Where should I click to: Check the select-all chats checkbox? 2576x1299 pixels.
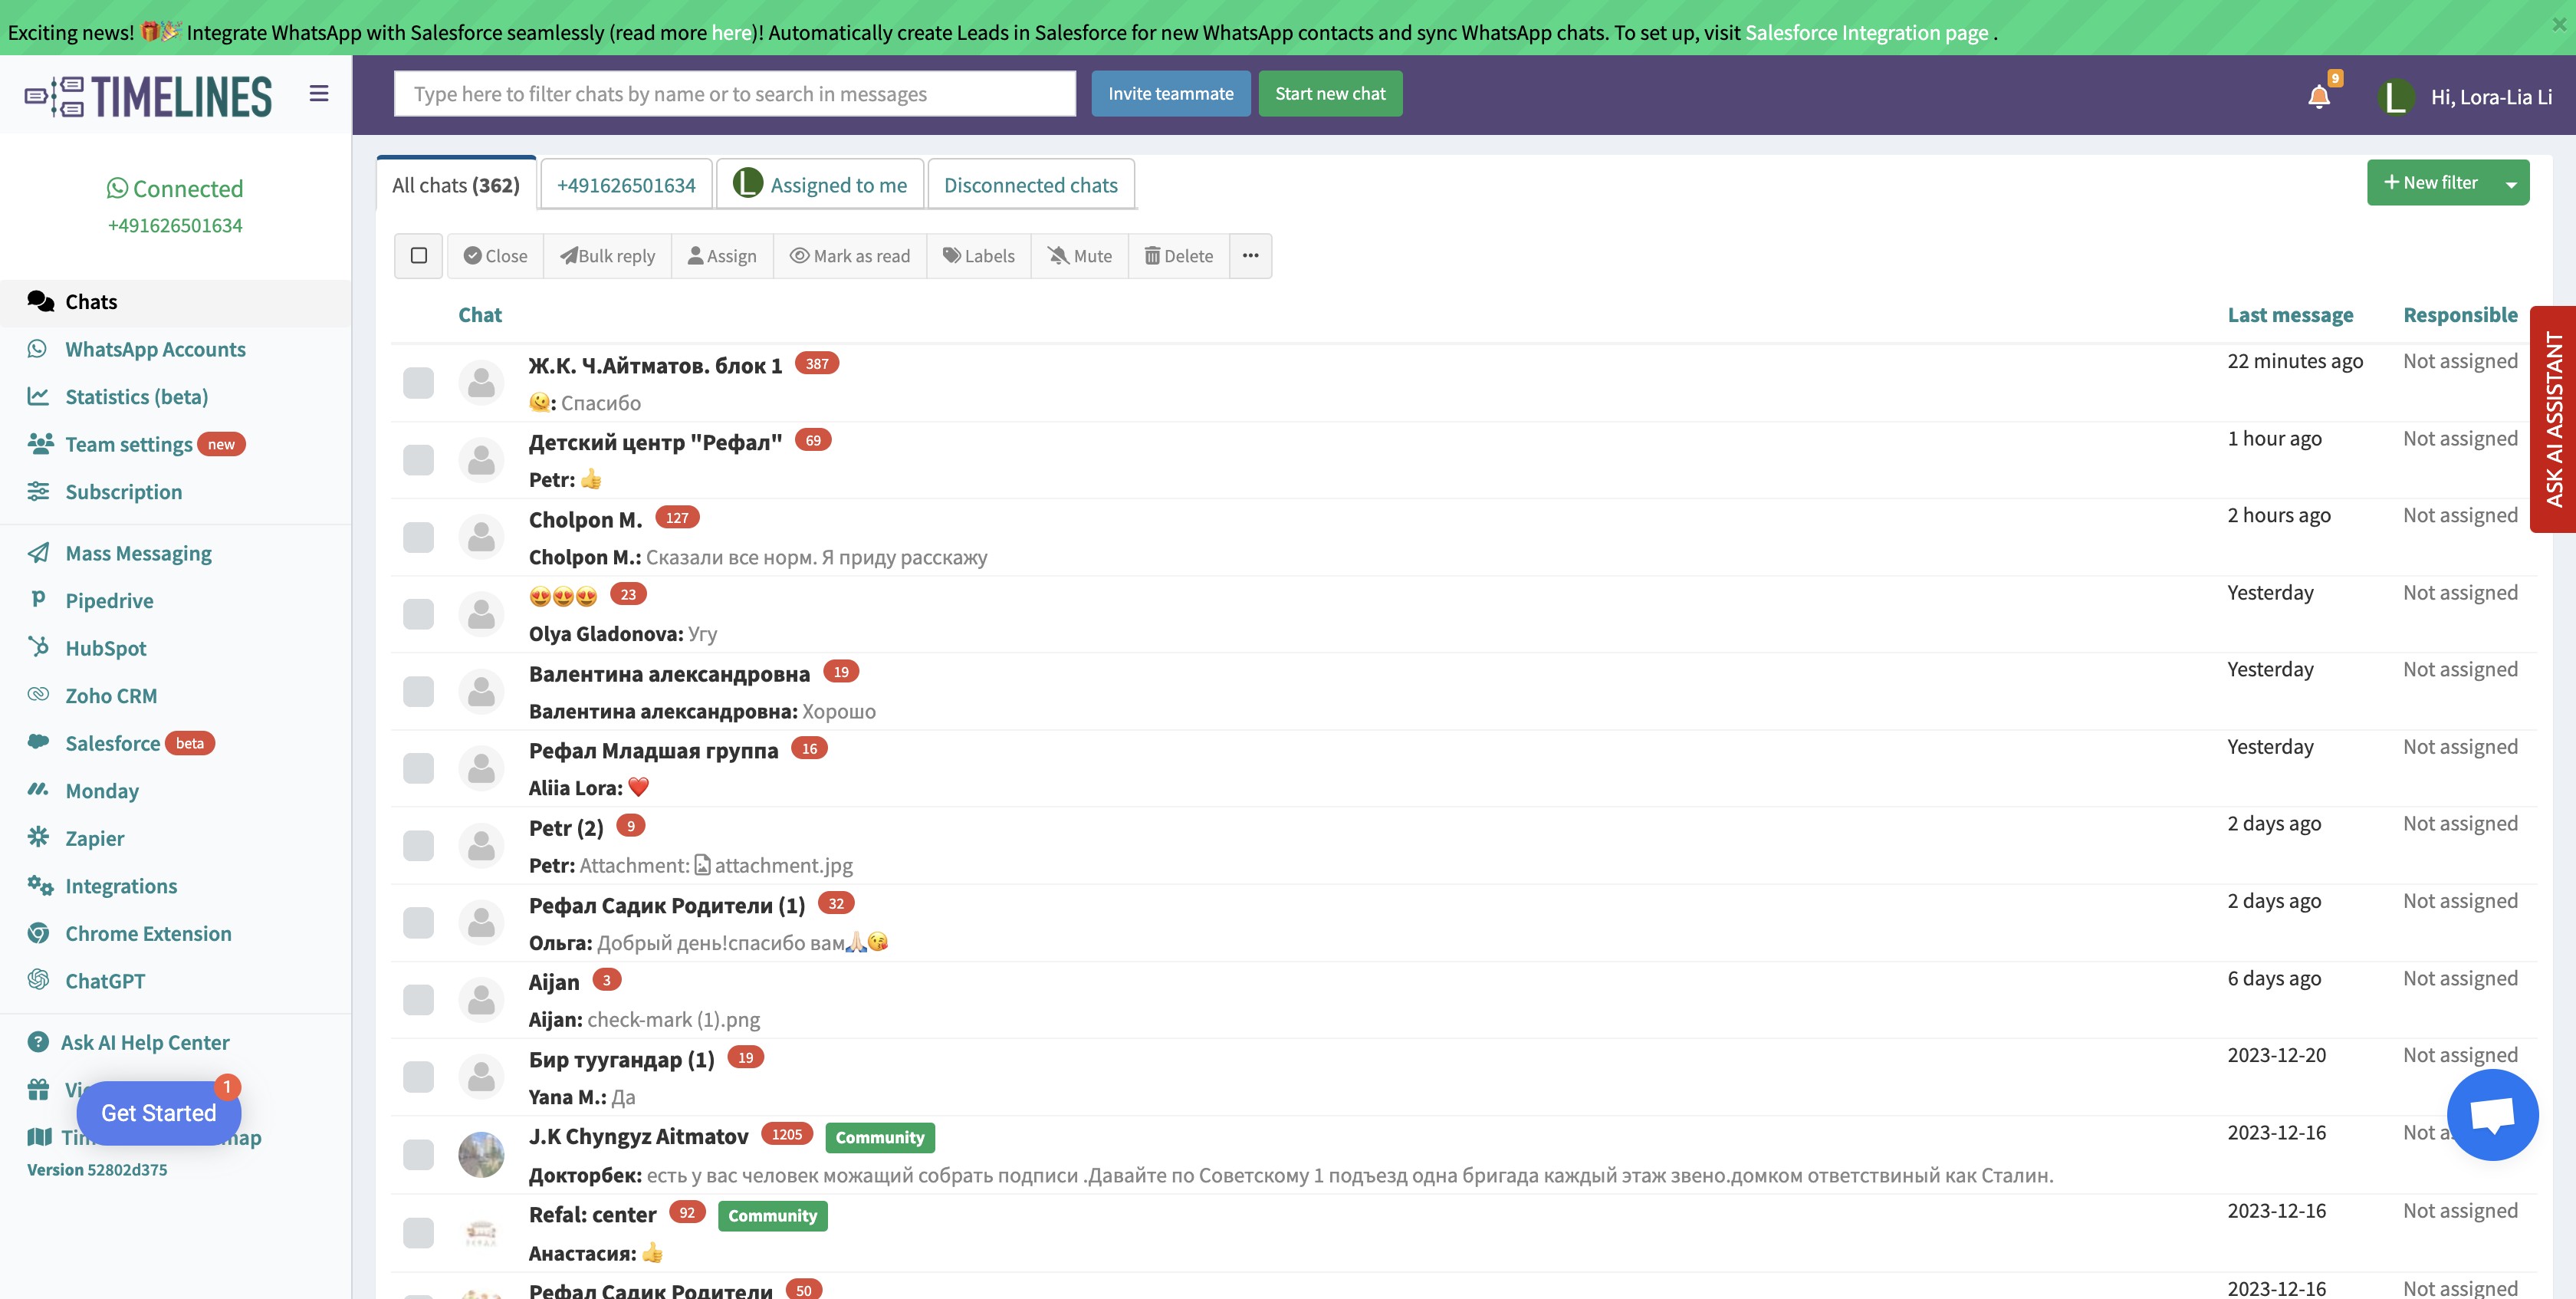coord(419,256)
